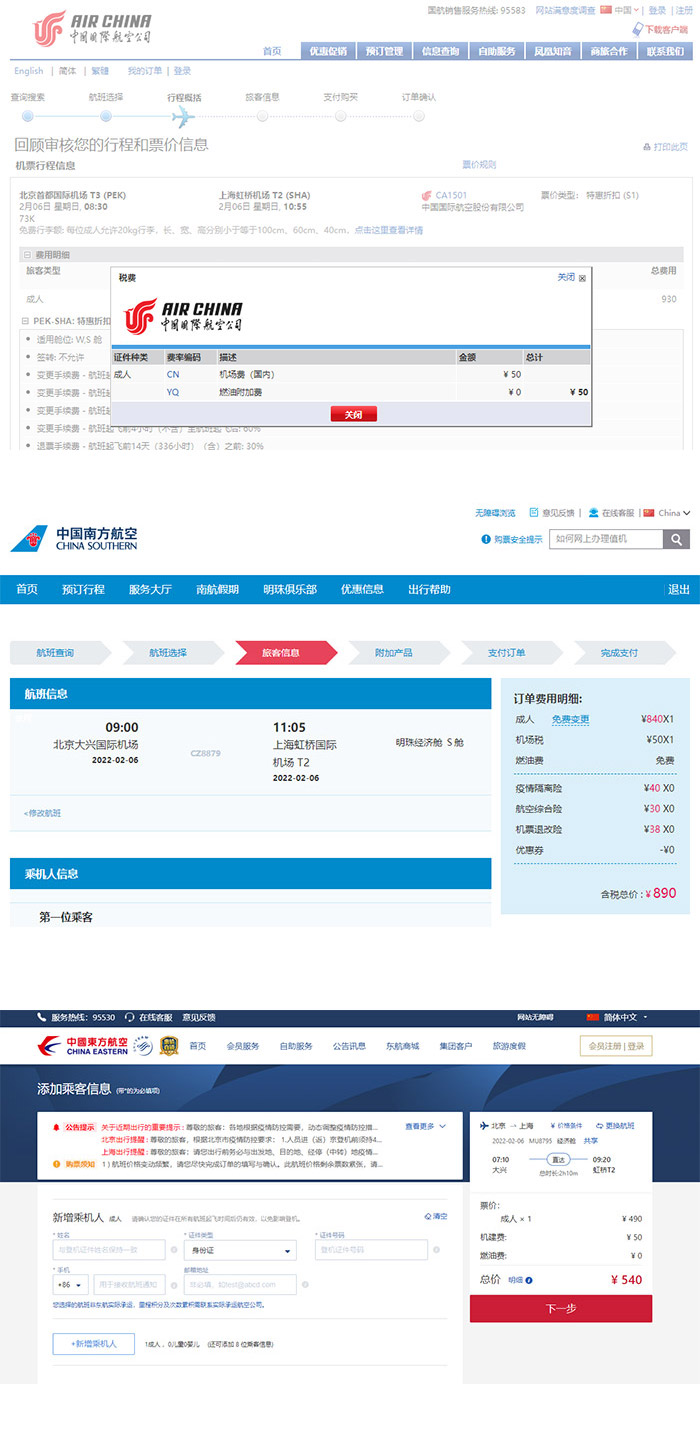Click the YQ fee code link

(x=173, y=392)
